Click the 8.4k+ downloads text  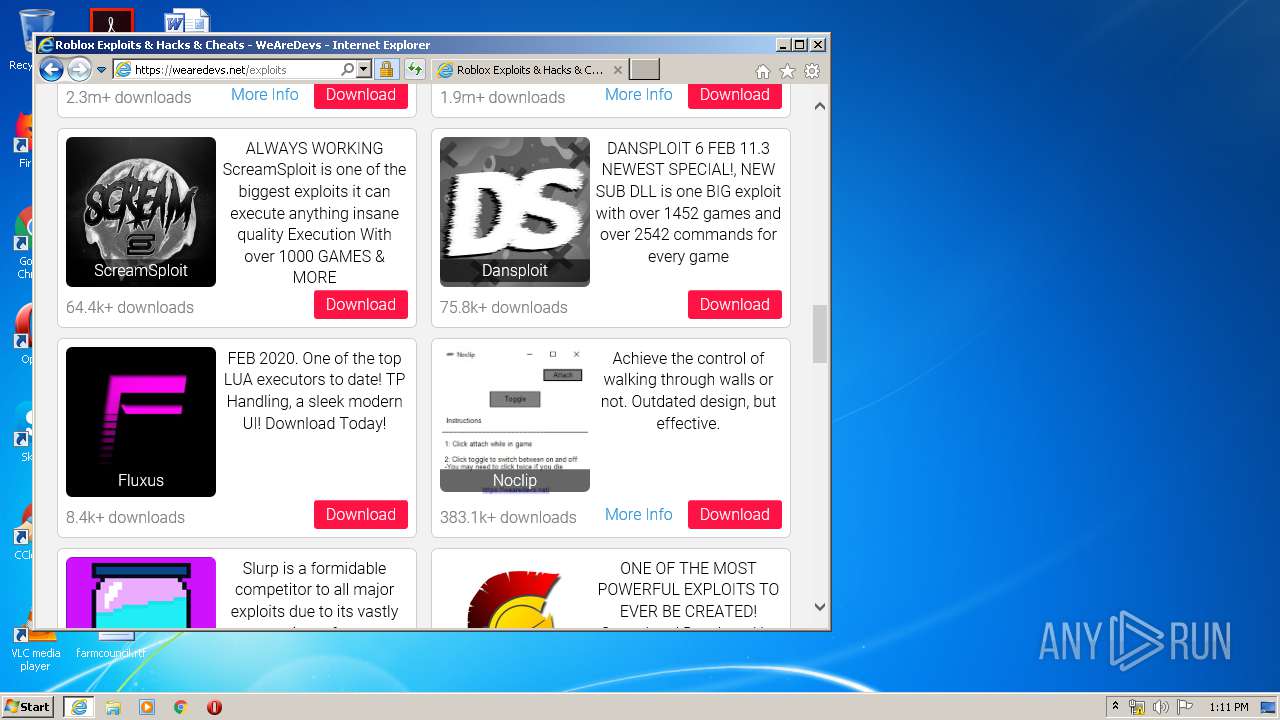point(125,518)
